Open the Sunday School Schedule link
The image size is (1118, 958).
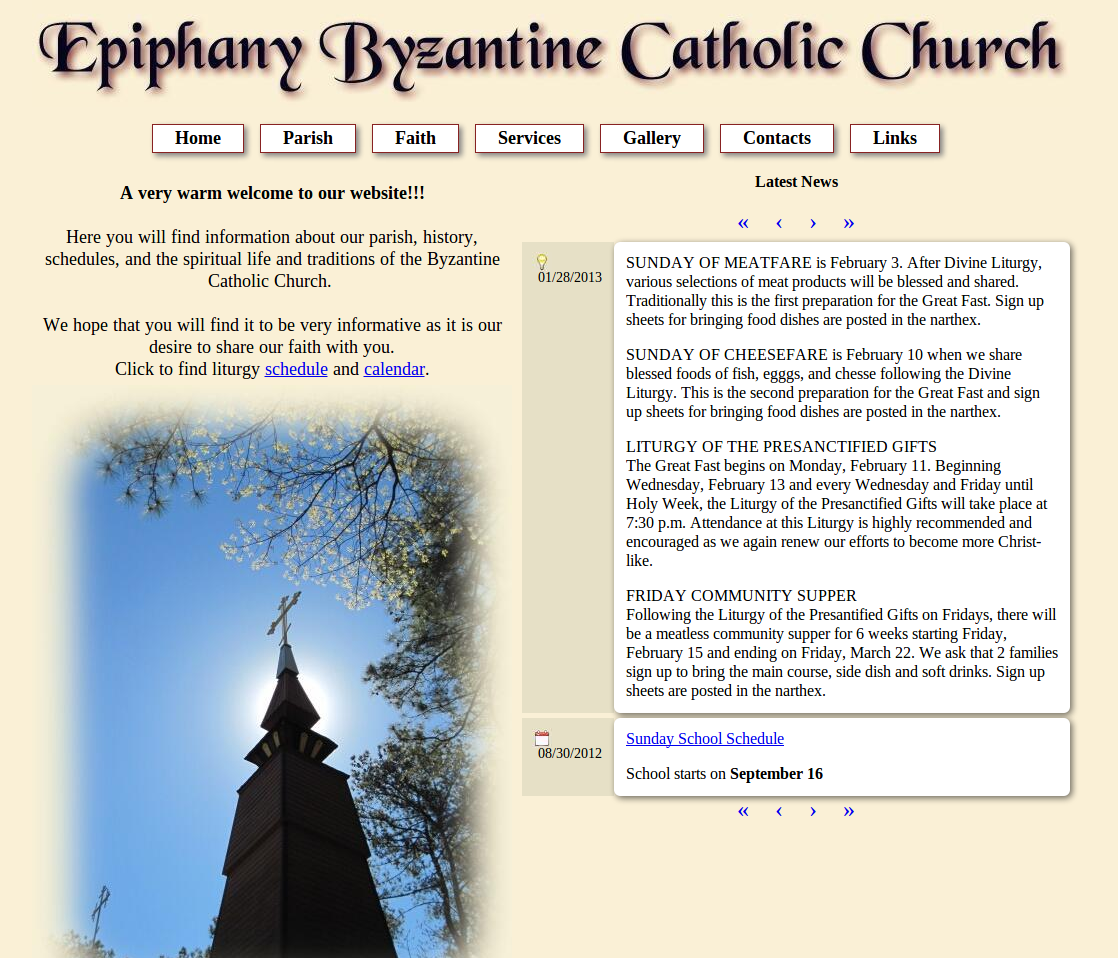pos(704,738)
